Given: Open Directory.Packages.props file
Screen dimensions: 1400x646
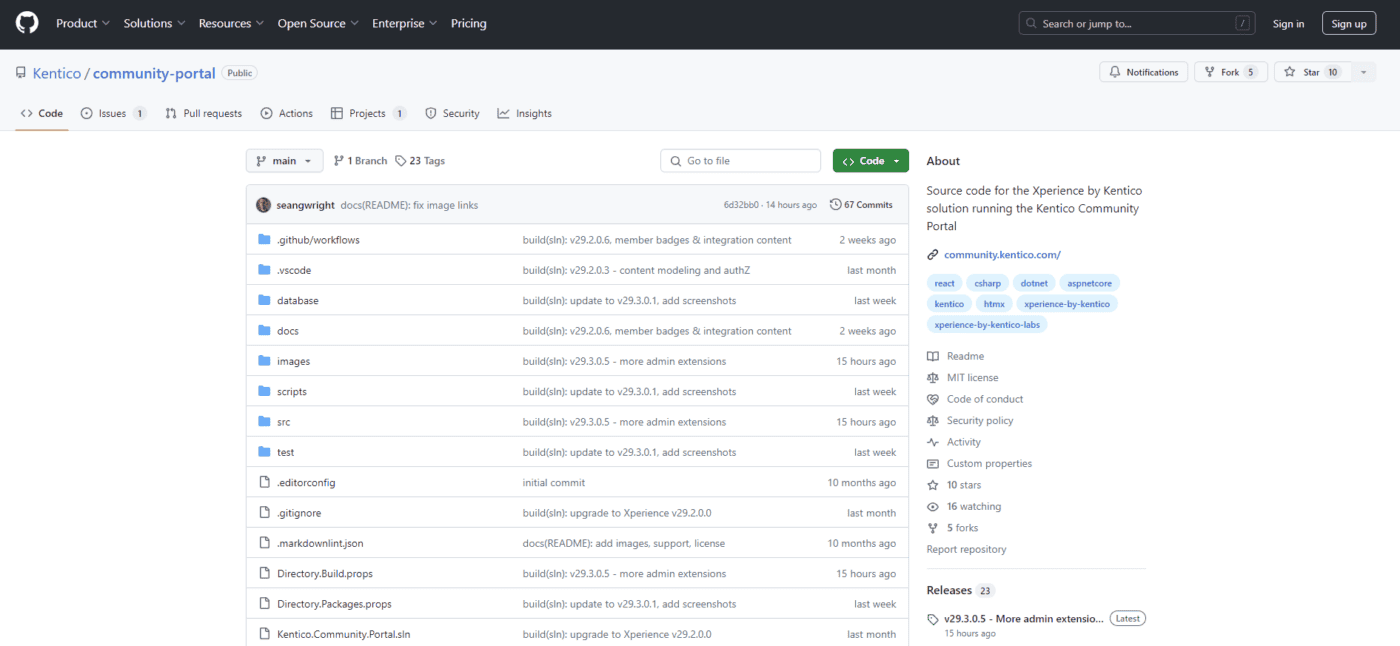Looking at the screenshot, I should click(334, 604).
